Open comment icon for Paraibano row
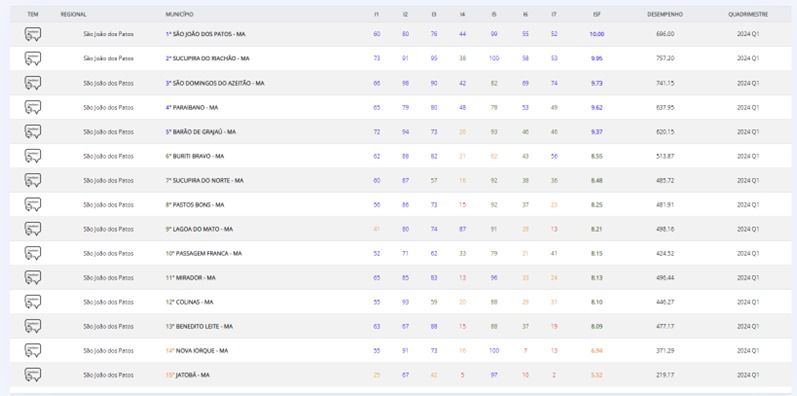The height and width of the screenshot is (396, 797). (33, 107)
